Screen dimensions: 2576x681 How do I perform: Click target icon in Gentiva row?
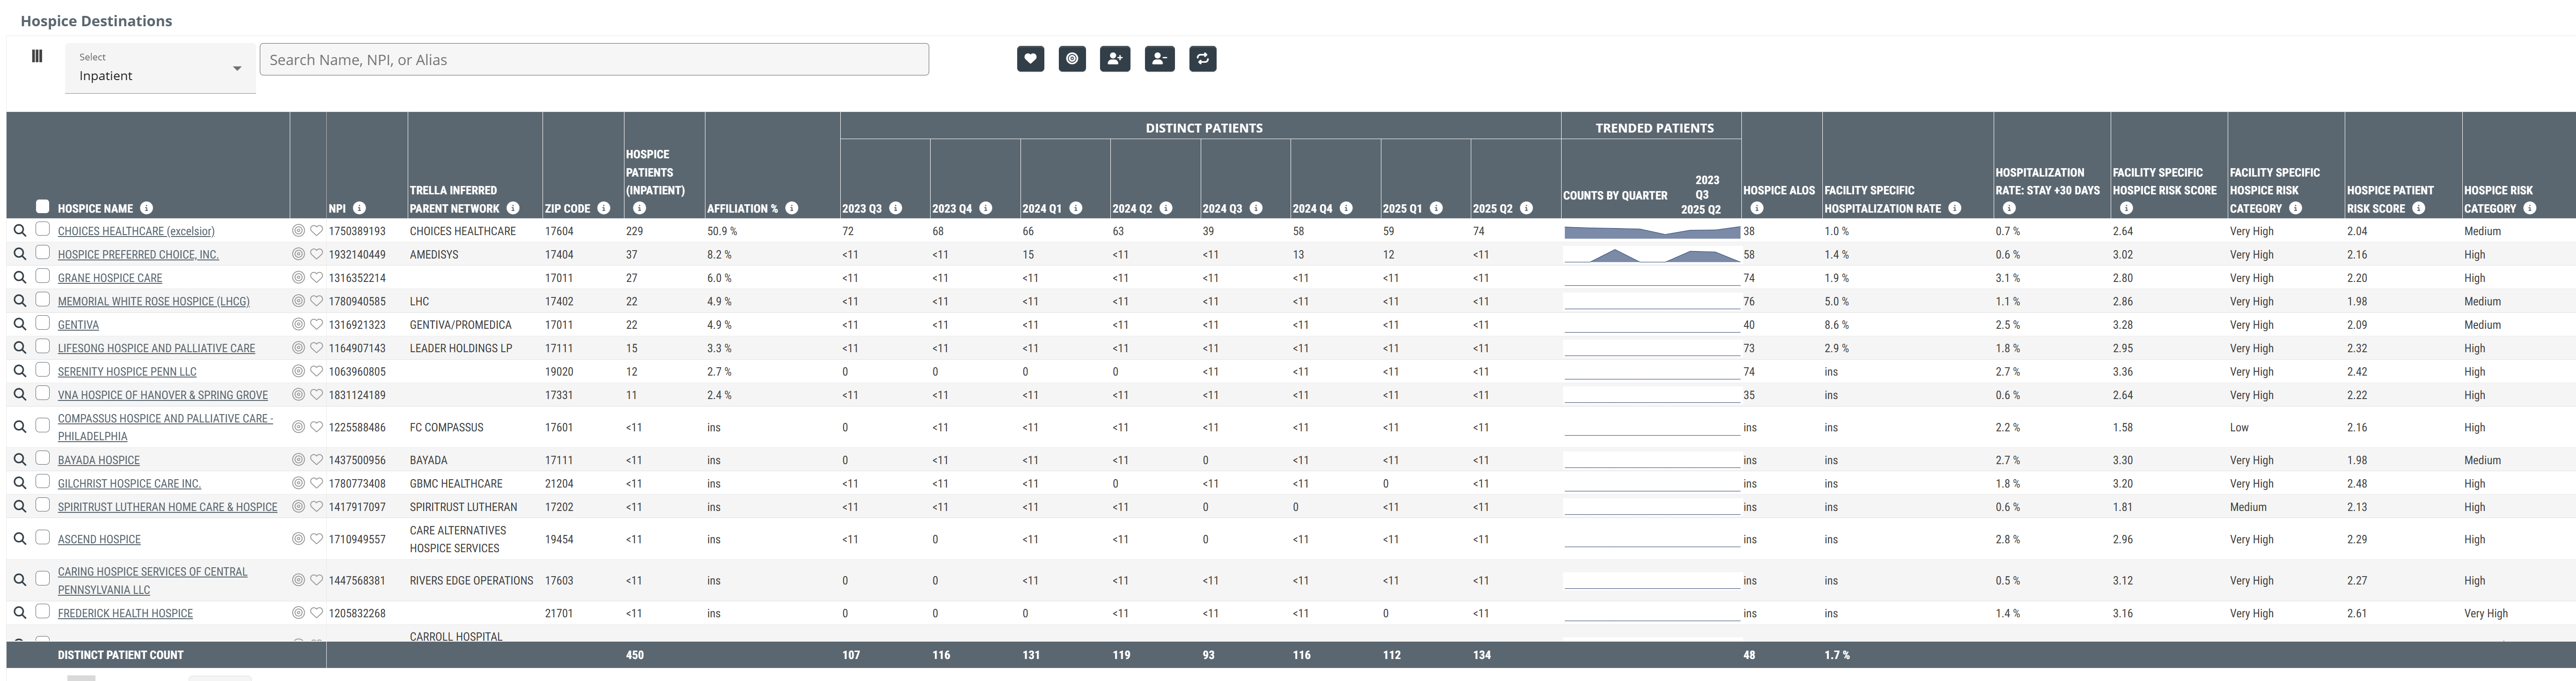298,325
